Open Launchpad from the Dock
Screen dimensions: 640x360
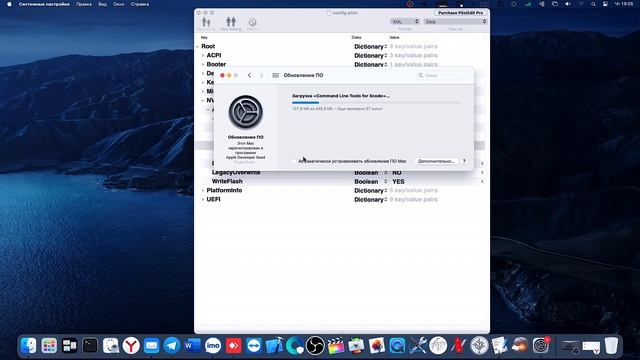[49, 346]
